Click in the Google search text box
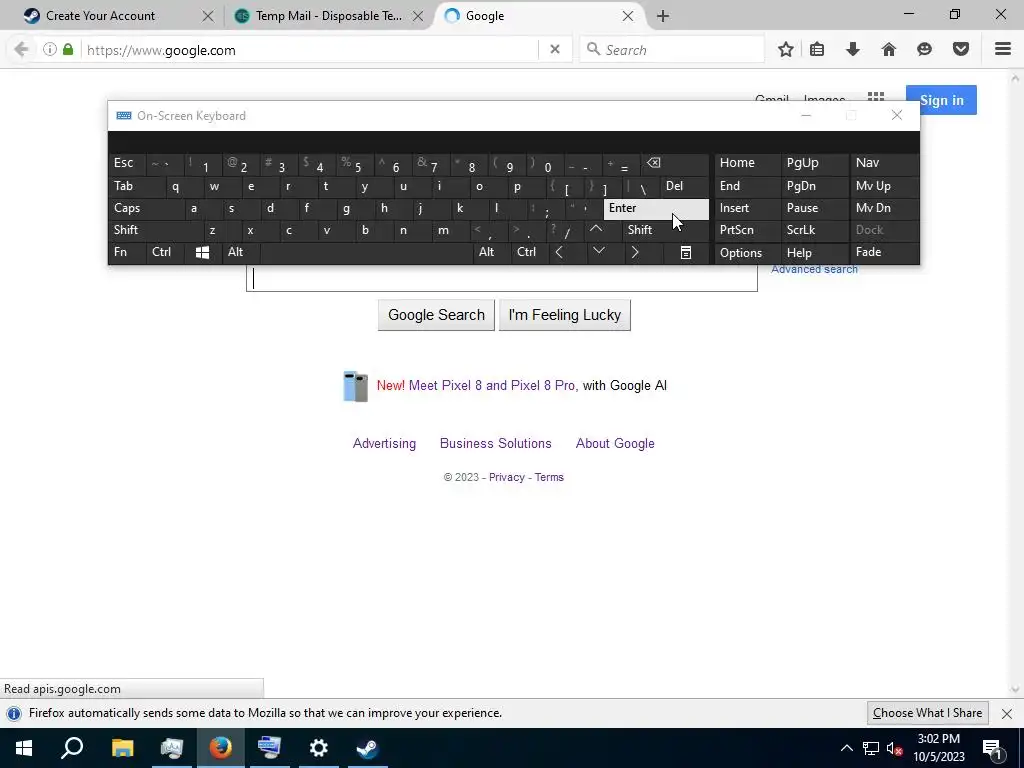This screenshot has height=768, width=1024. [x=502, y=278]
